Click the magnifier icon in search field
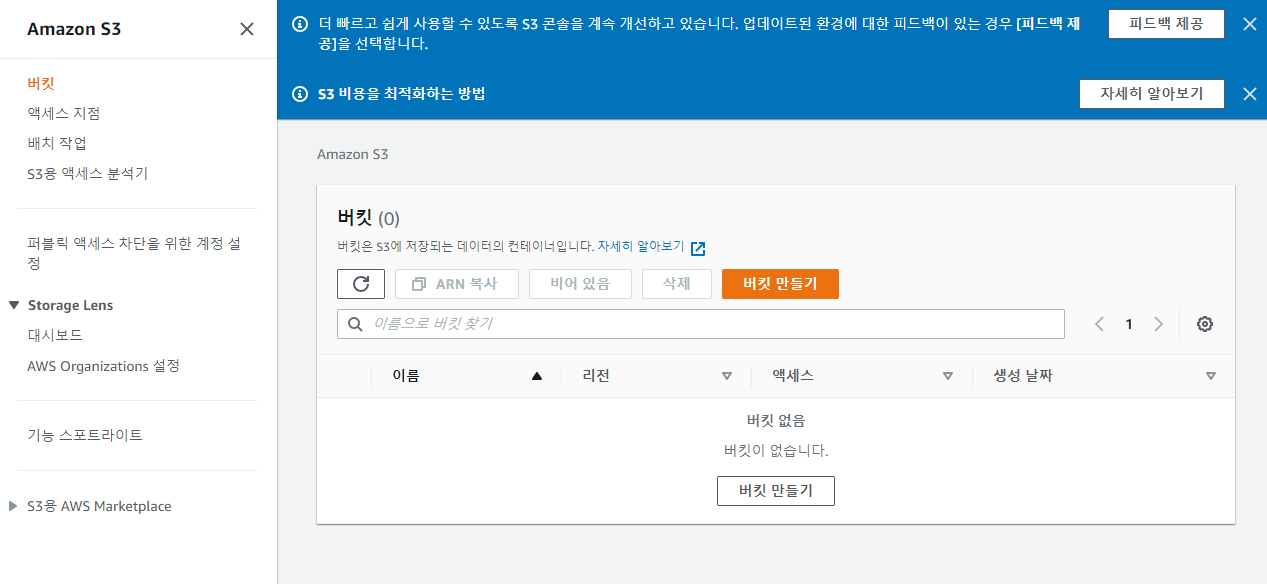The image size is (1267, 584). (x=355, y=324)
